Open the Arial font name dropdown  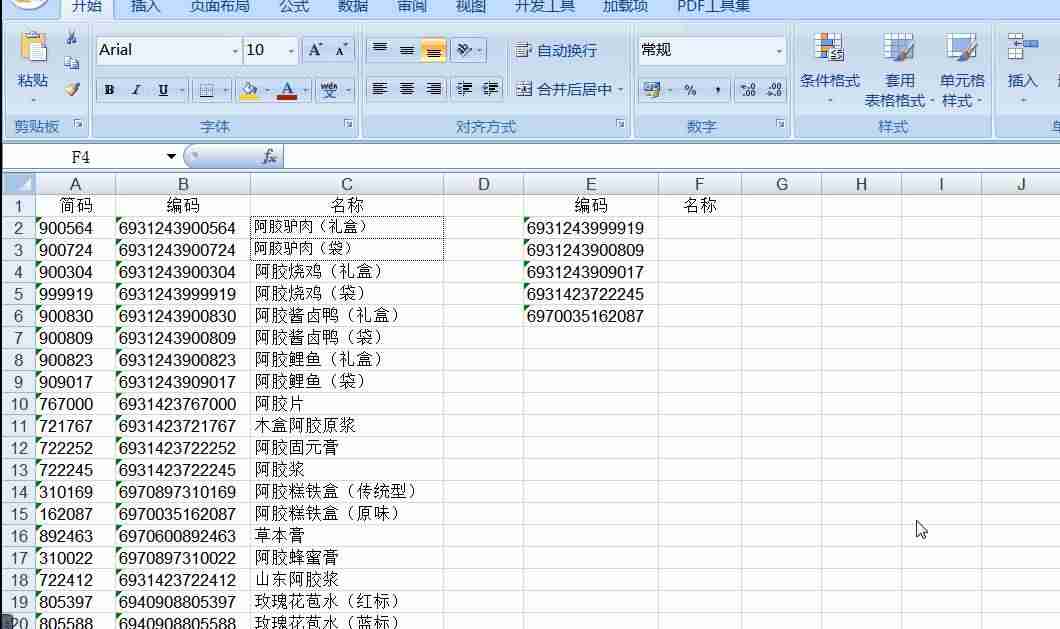click(235, 51)
